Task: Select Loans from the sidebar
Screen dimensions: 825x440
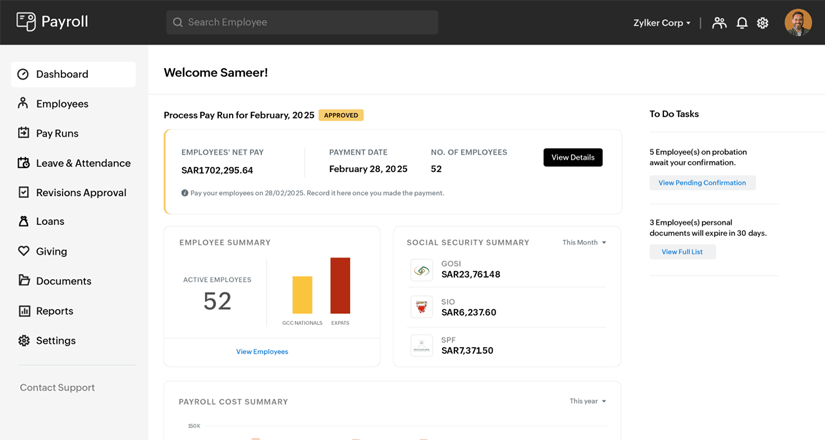Action: tap(50, 222)
